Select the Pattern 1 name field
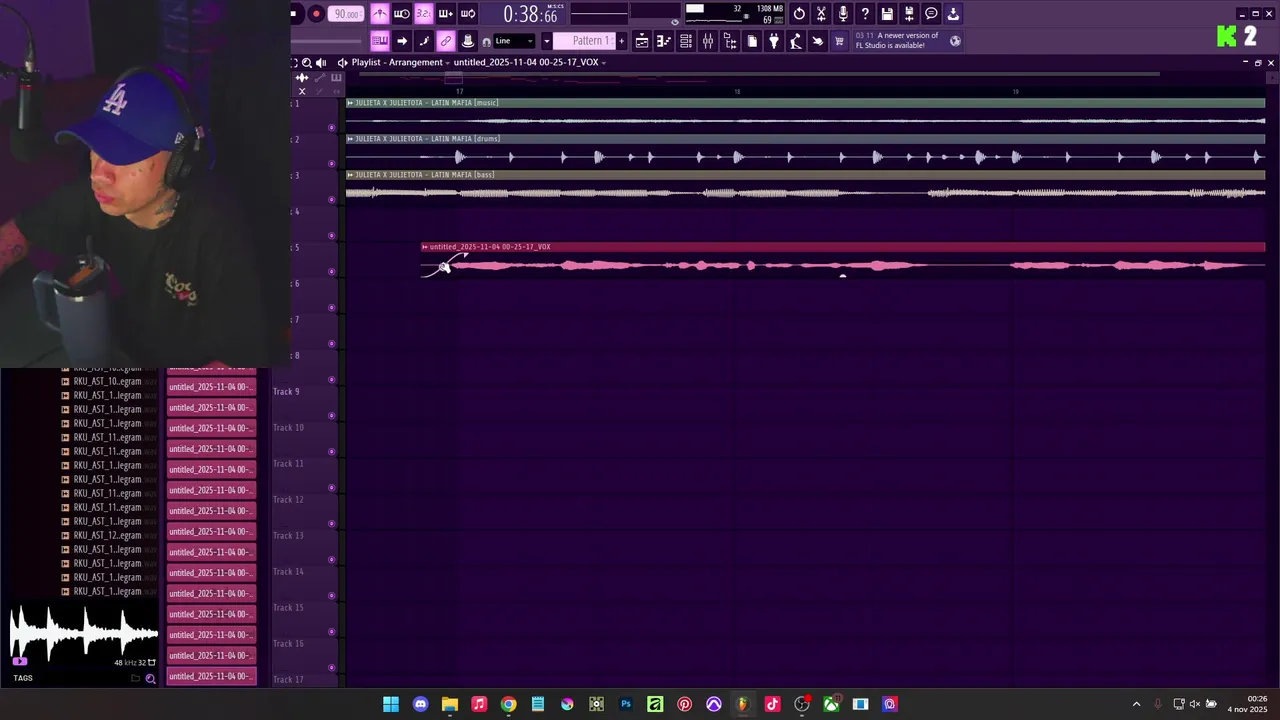Viewport: 1280px width, 720px height. 584,41
